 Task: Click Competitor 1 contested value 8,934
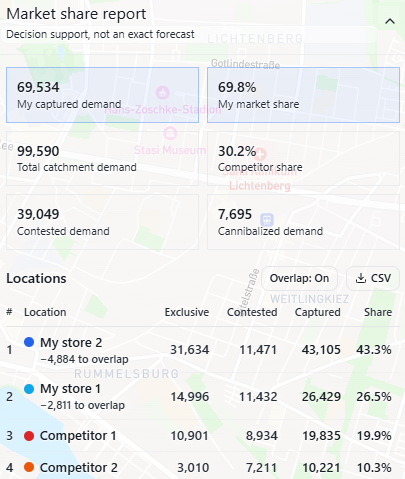click(262, 436)
